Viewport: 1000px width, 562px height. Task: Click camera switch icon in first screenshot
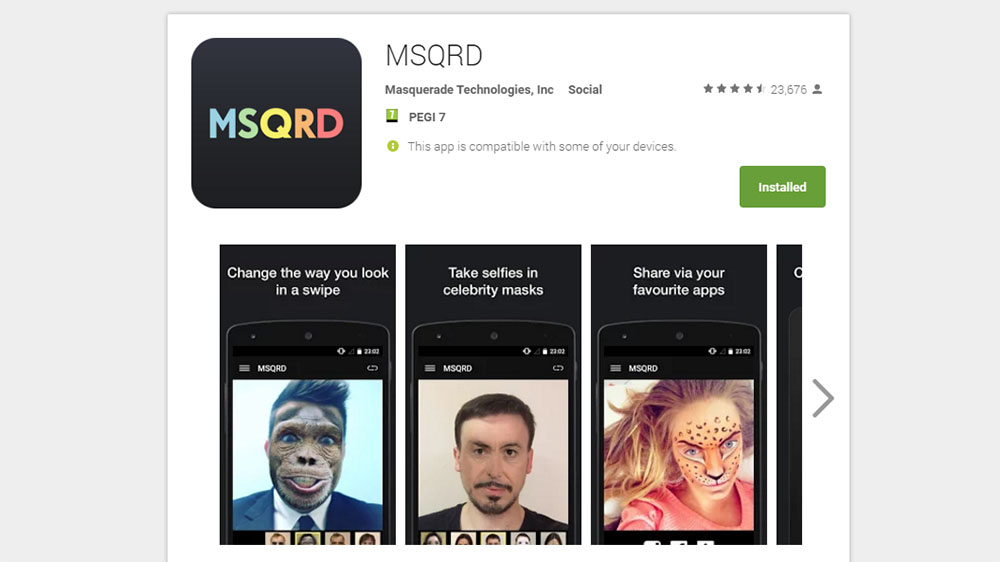tap(372, 368)
